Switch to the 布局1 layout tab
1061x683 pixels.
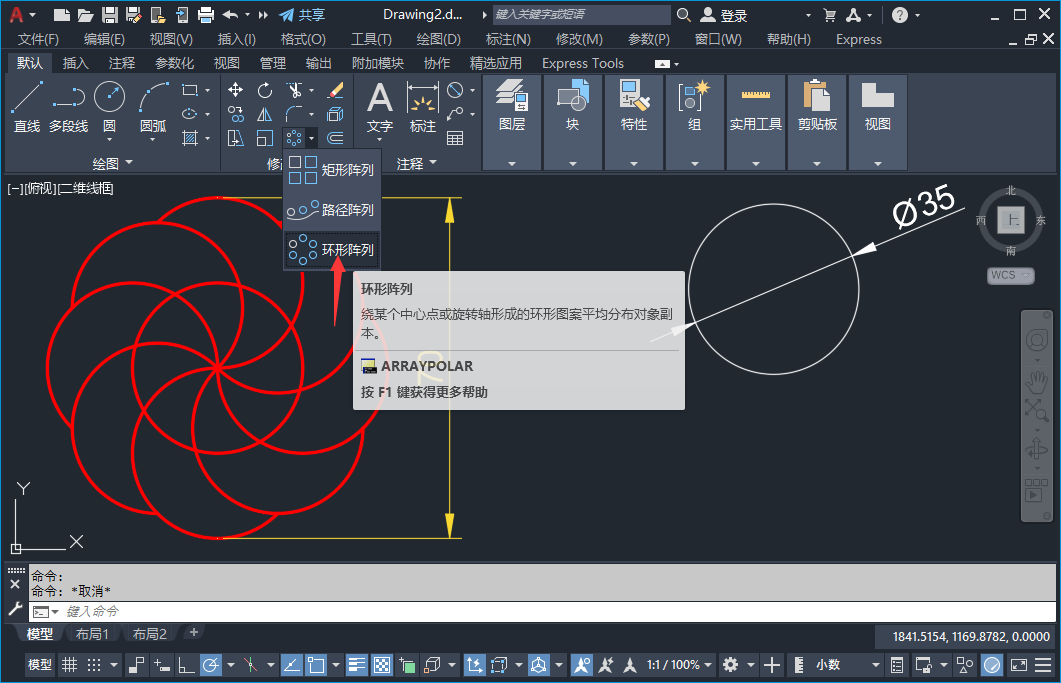click(92, 634)
